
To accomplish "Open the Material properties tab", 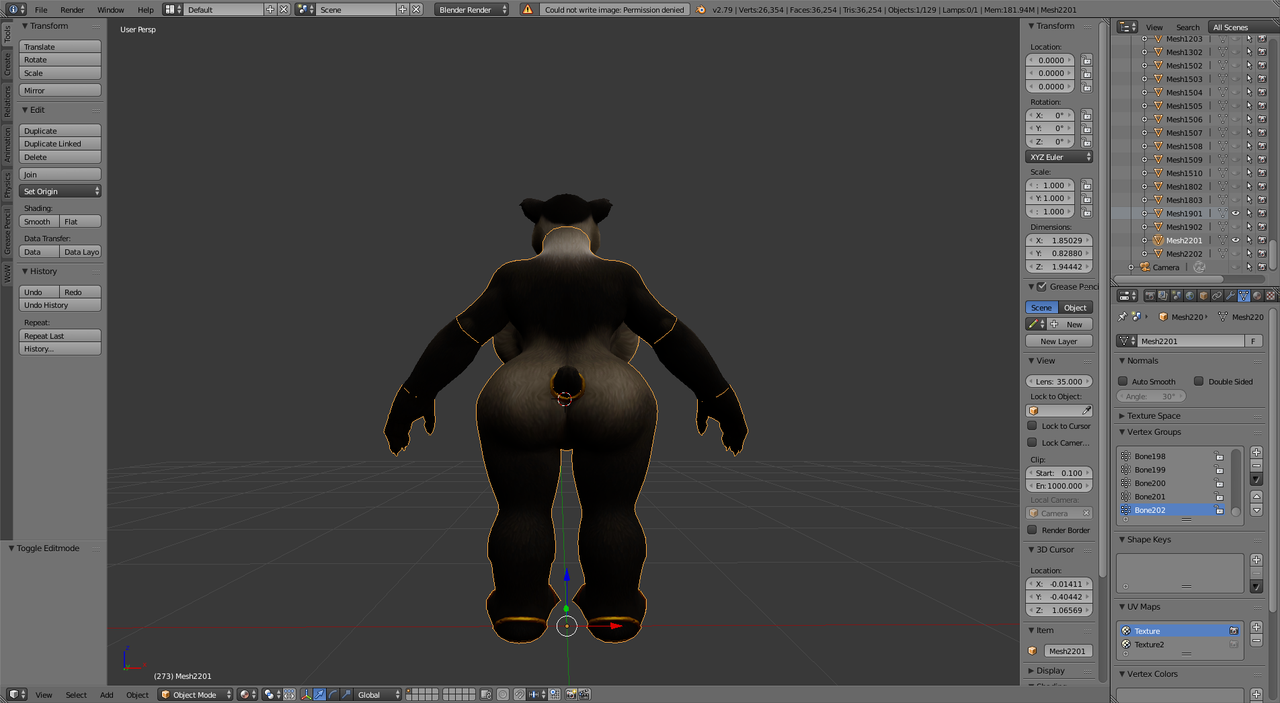I will click(1257, 295).
